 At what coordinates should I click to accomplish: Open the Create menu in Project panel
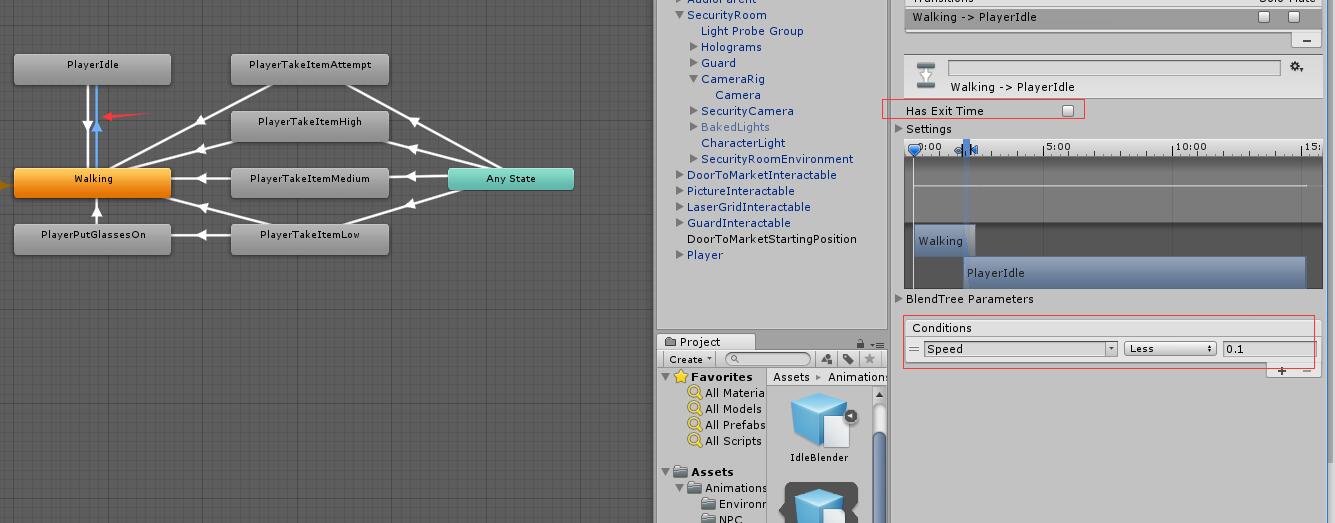pos(690,359)
